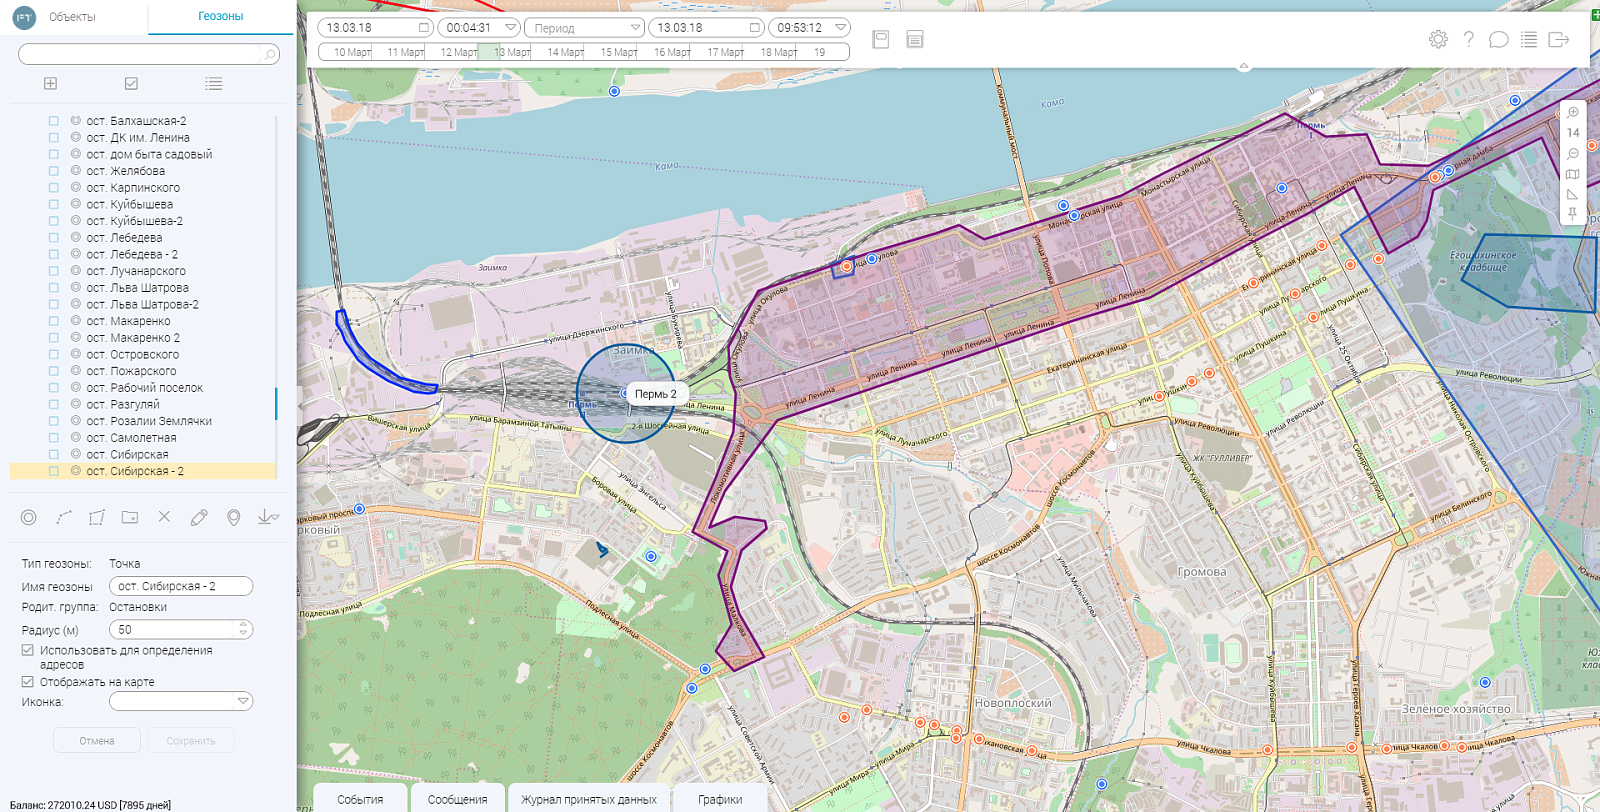Open settings gear in top toolbar
Screen dimensions: 1600x812
(x=1438, y=39)
